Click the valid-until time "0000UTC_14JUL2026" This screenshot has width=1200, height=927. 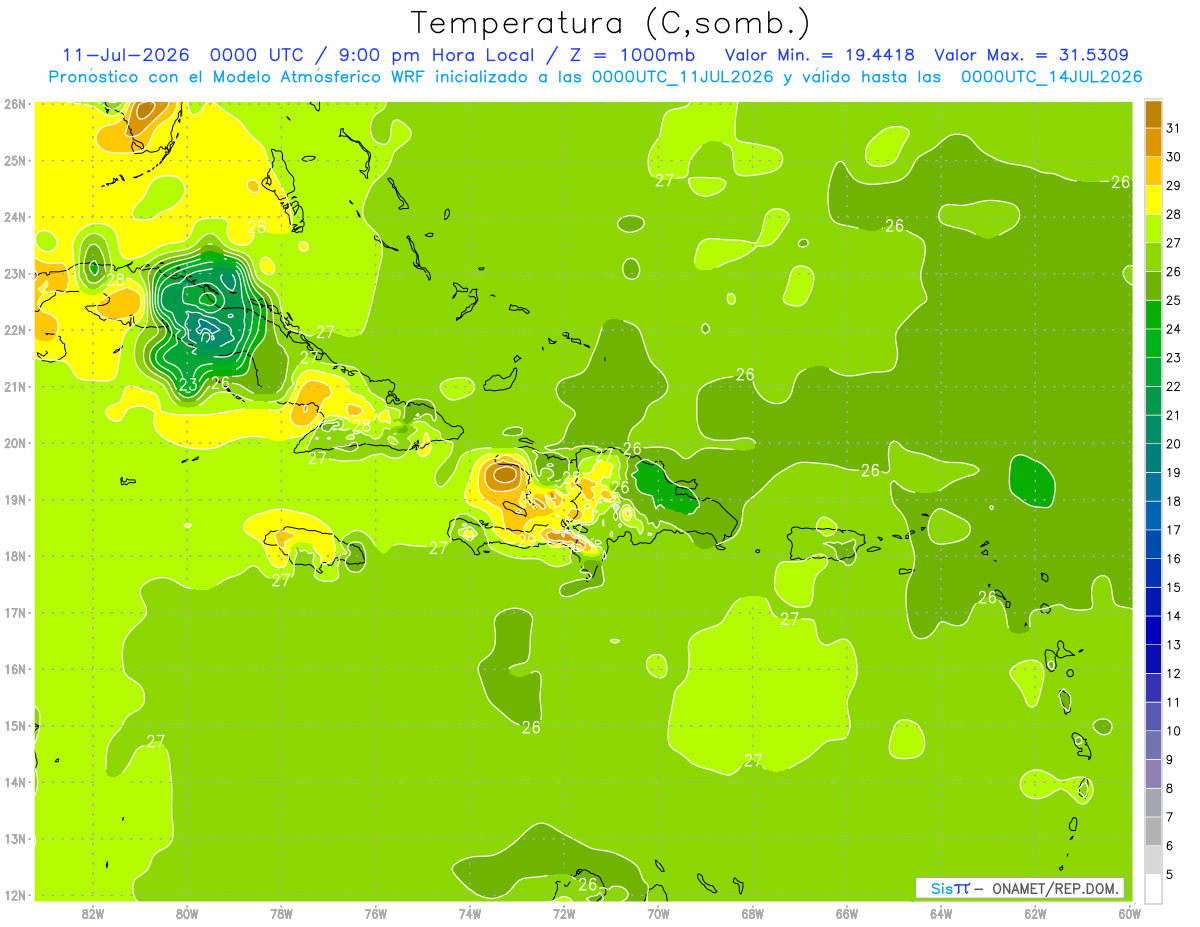click(1052, 77)
